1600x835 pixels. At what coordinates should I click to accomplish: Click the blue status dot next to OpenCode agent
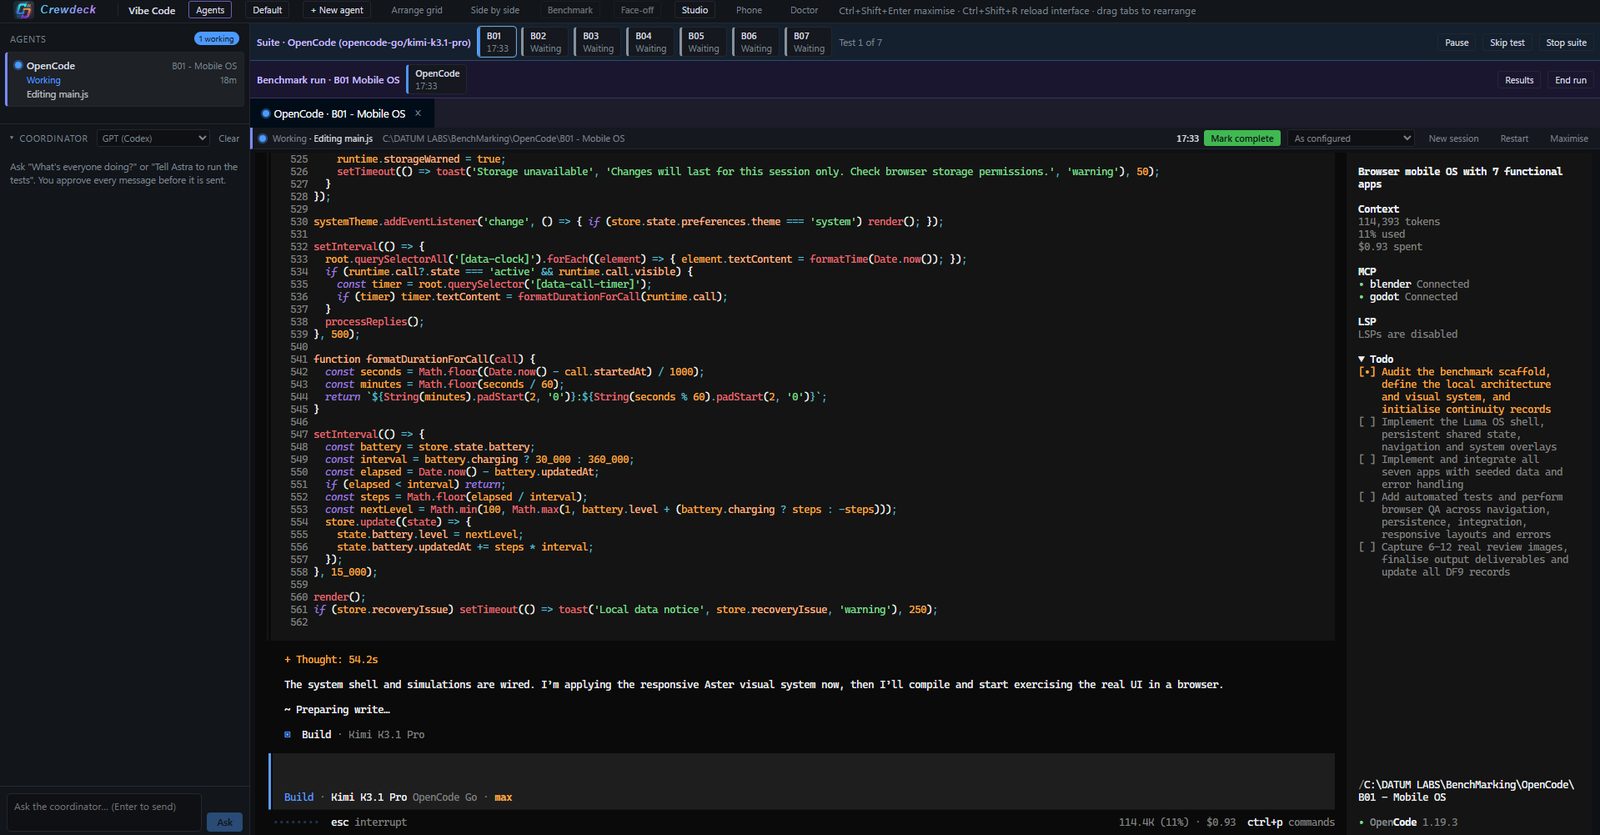18,65
